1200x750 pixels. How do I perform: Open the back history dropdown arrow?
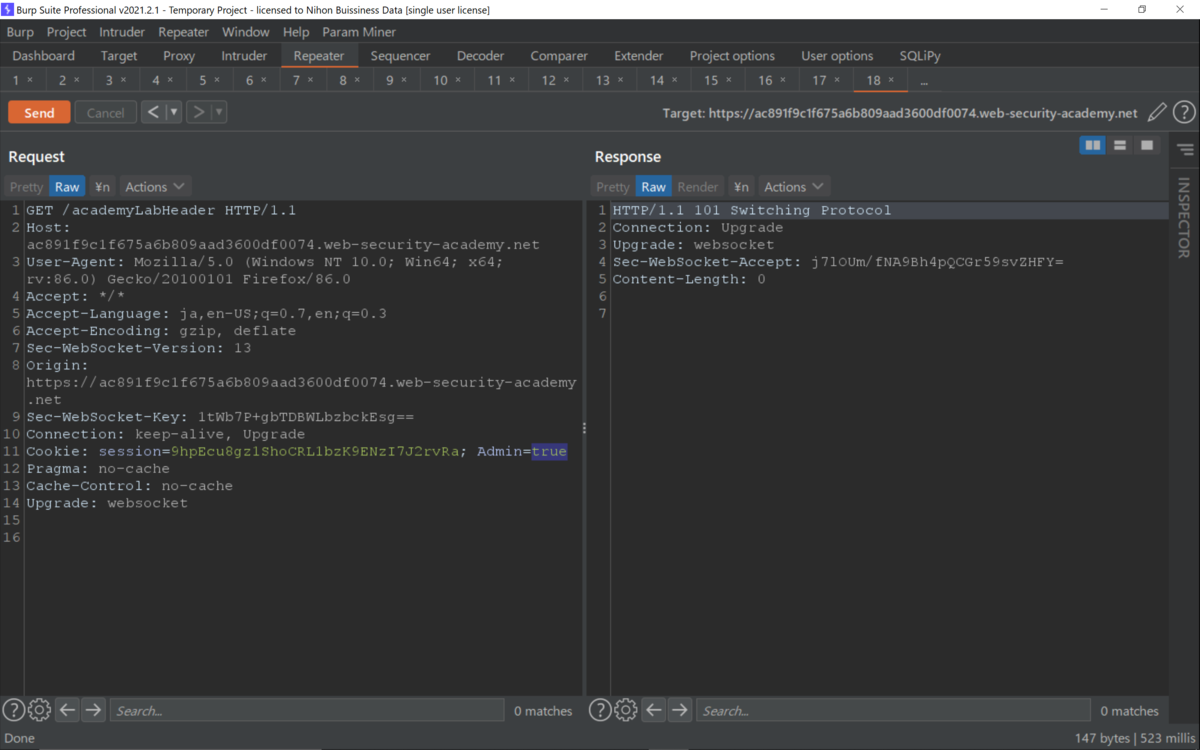click(174, 112)
